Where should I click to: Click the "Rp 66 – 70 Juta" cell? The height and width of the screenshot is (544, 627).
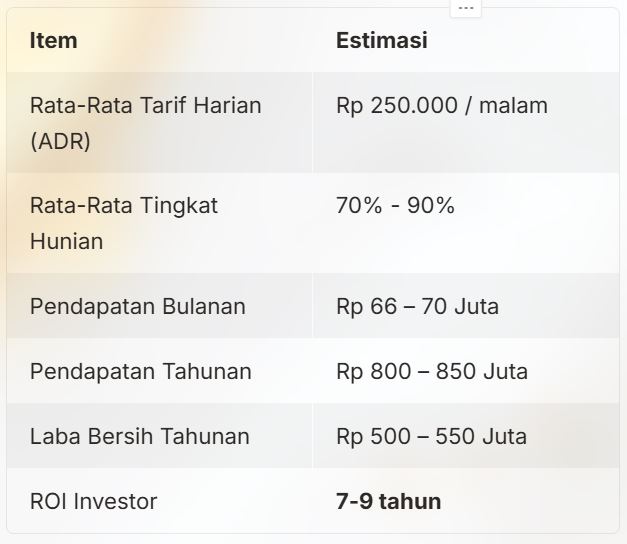tap(417, 306)
